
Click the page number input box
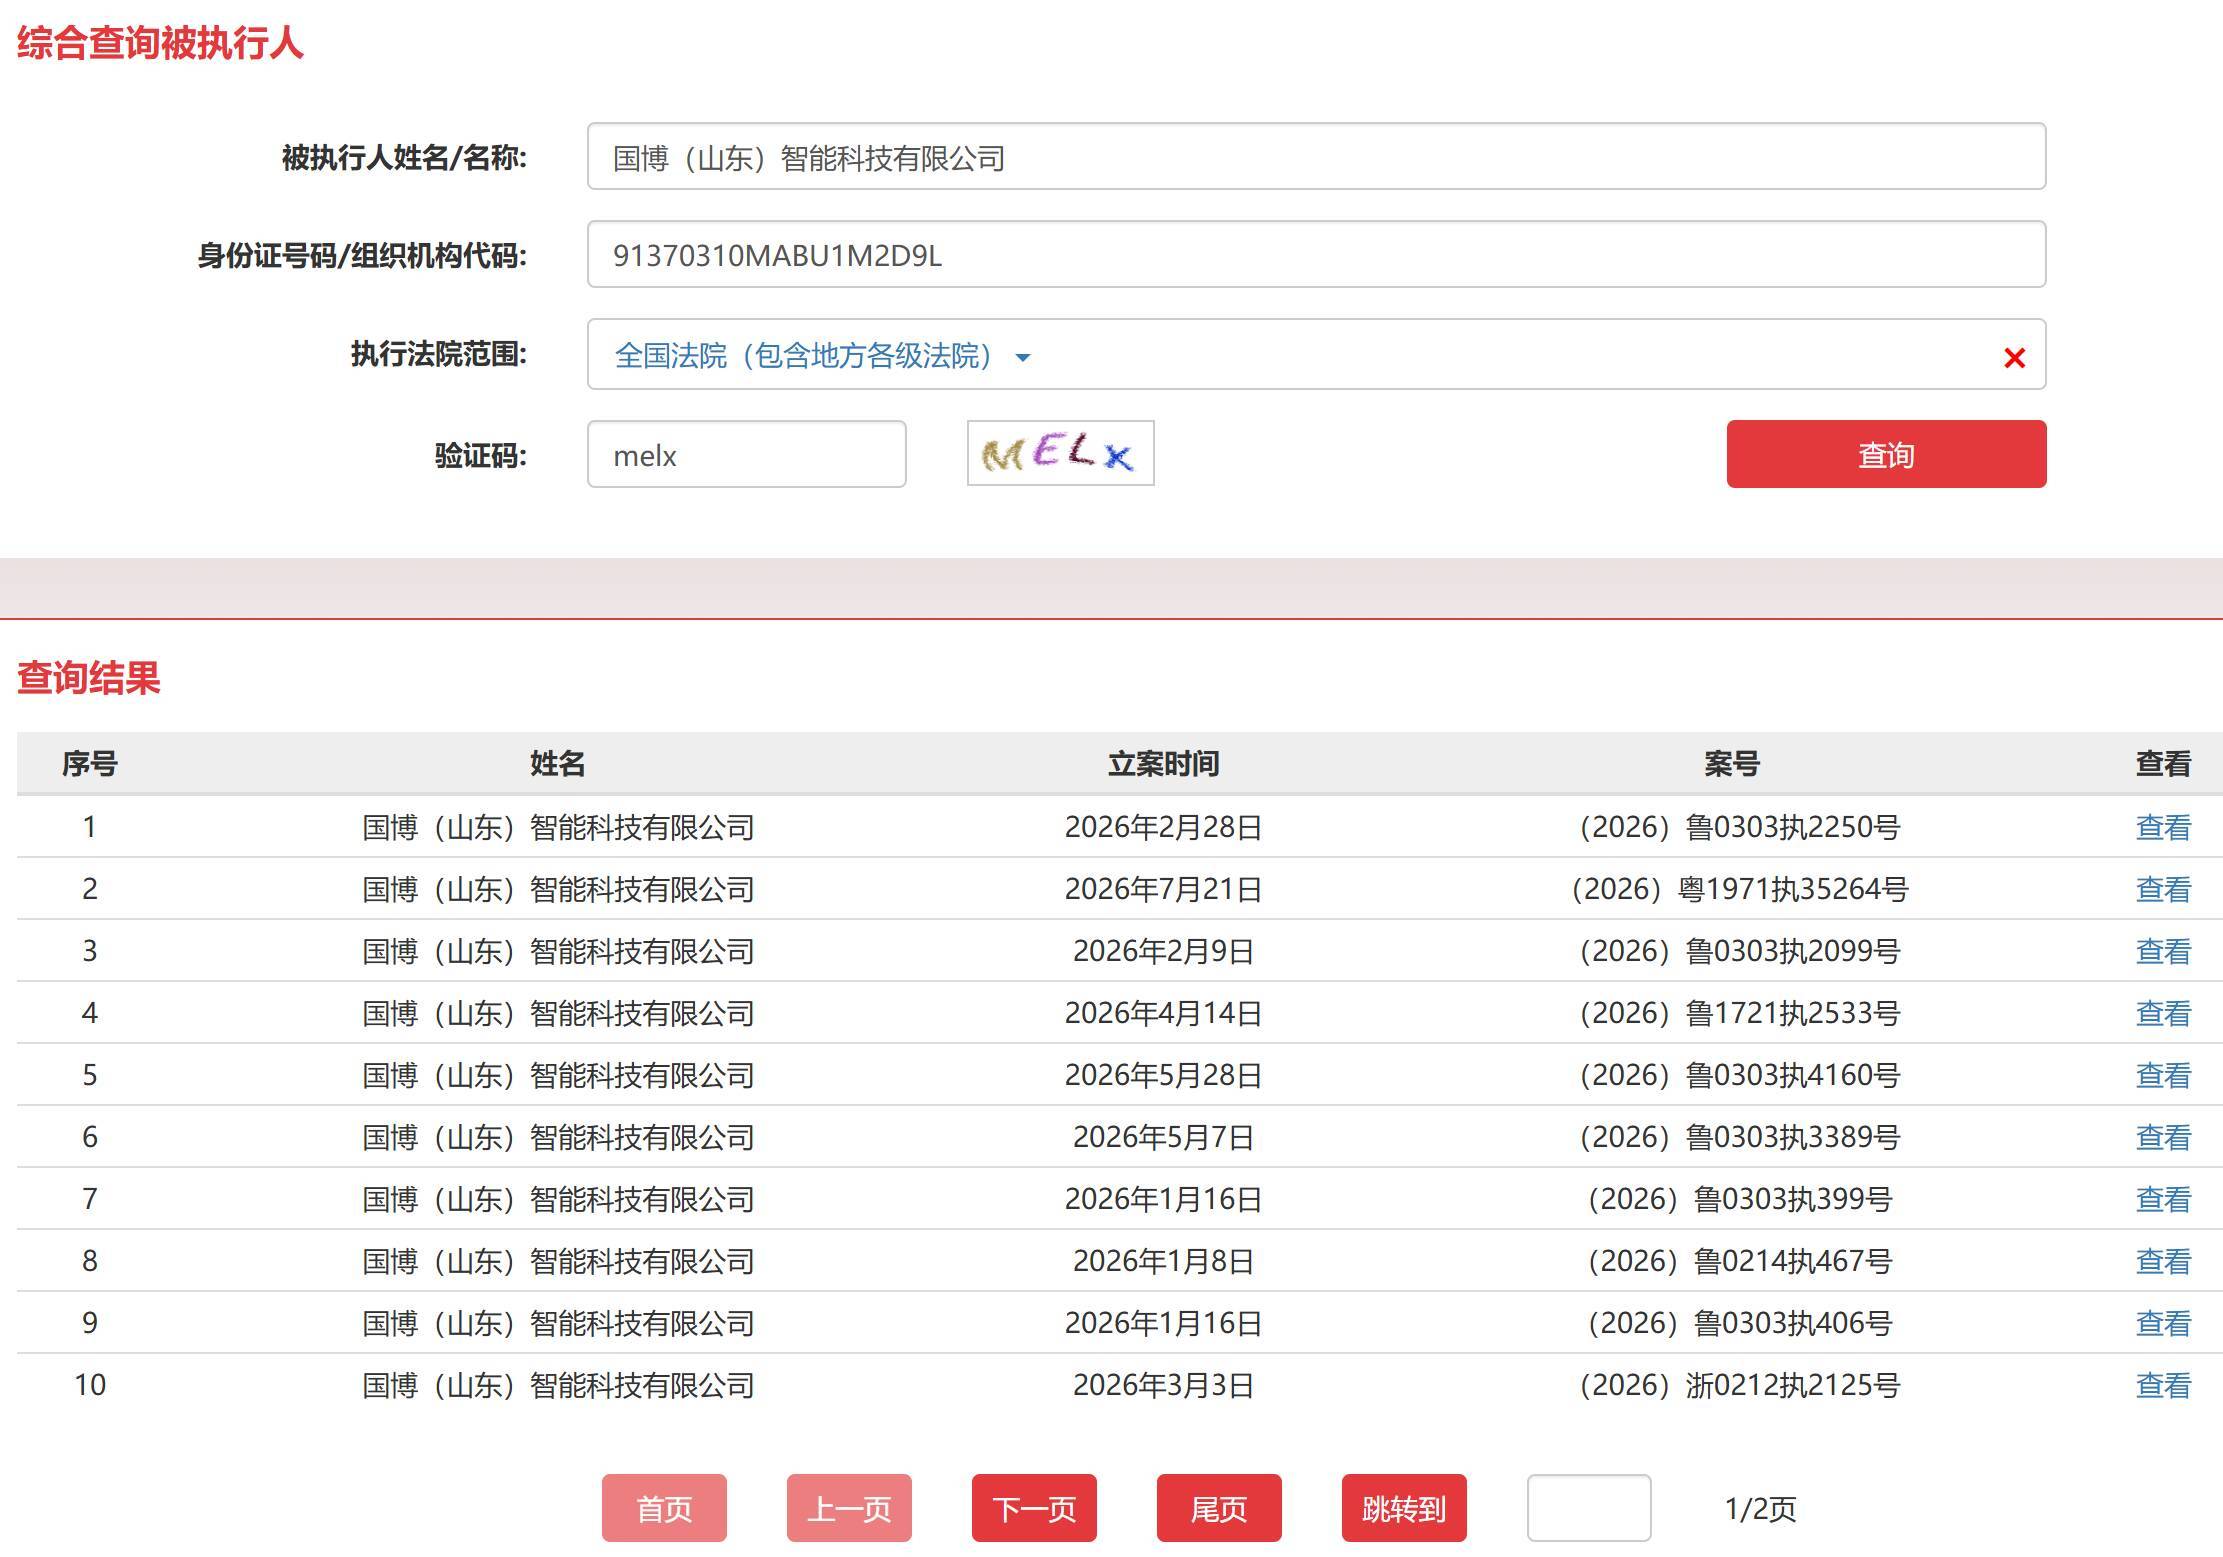click(1589, 1508)
